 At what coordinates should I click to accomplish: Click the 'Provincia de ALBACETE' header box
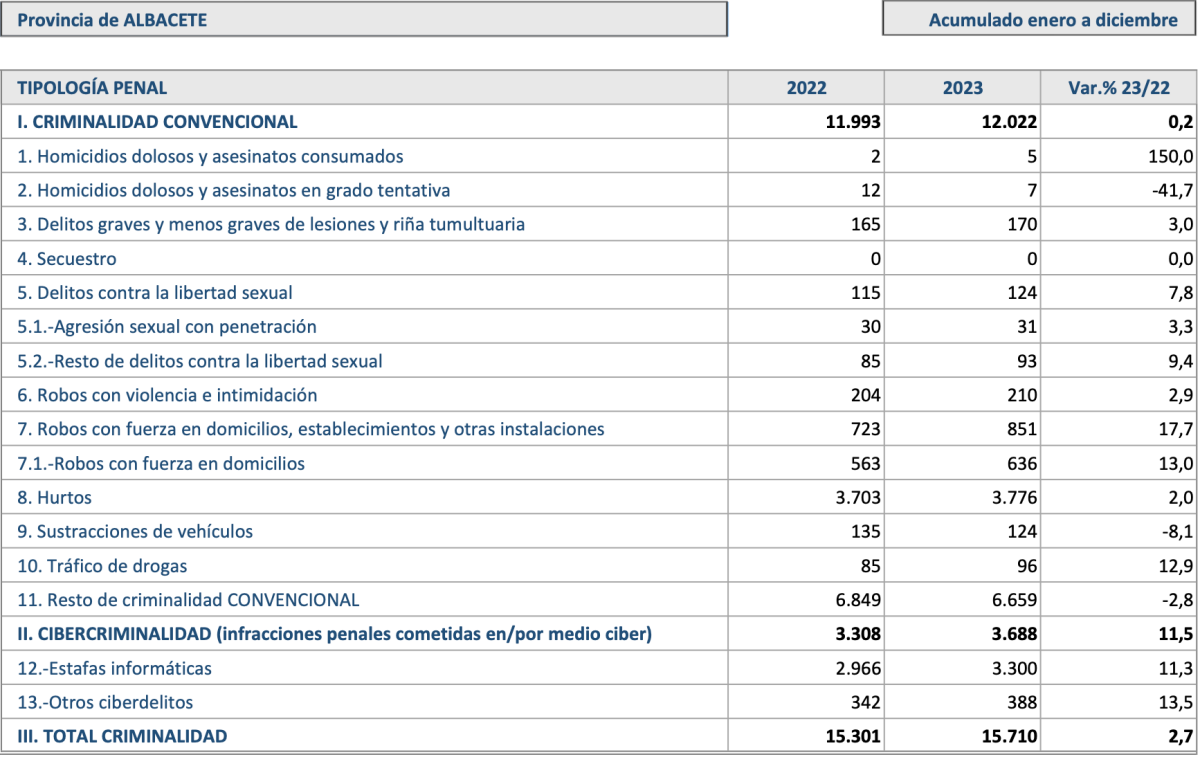364,19
